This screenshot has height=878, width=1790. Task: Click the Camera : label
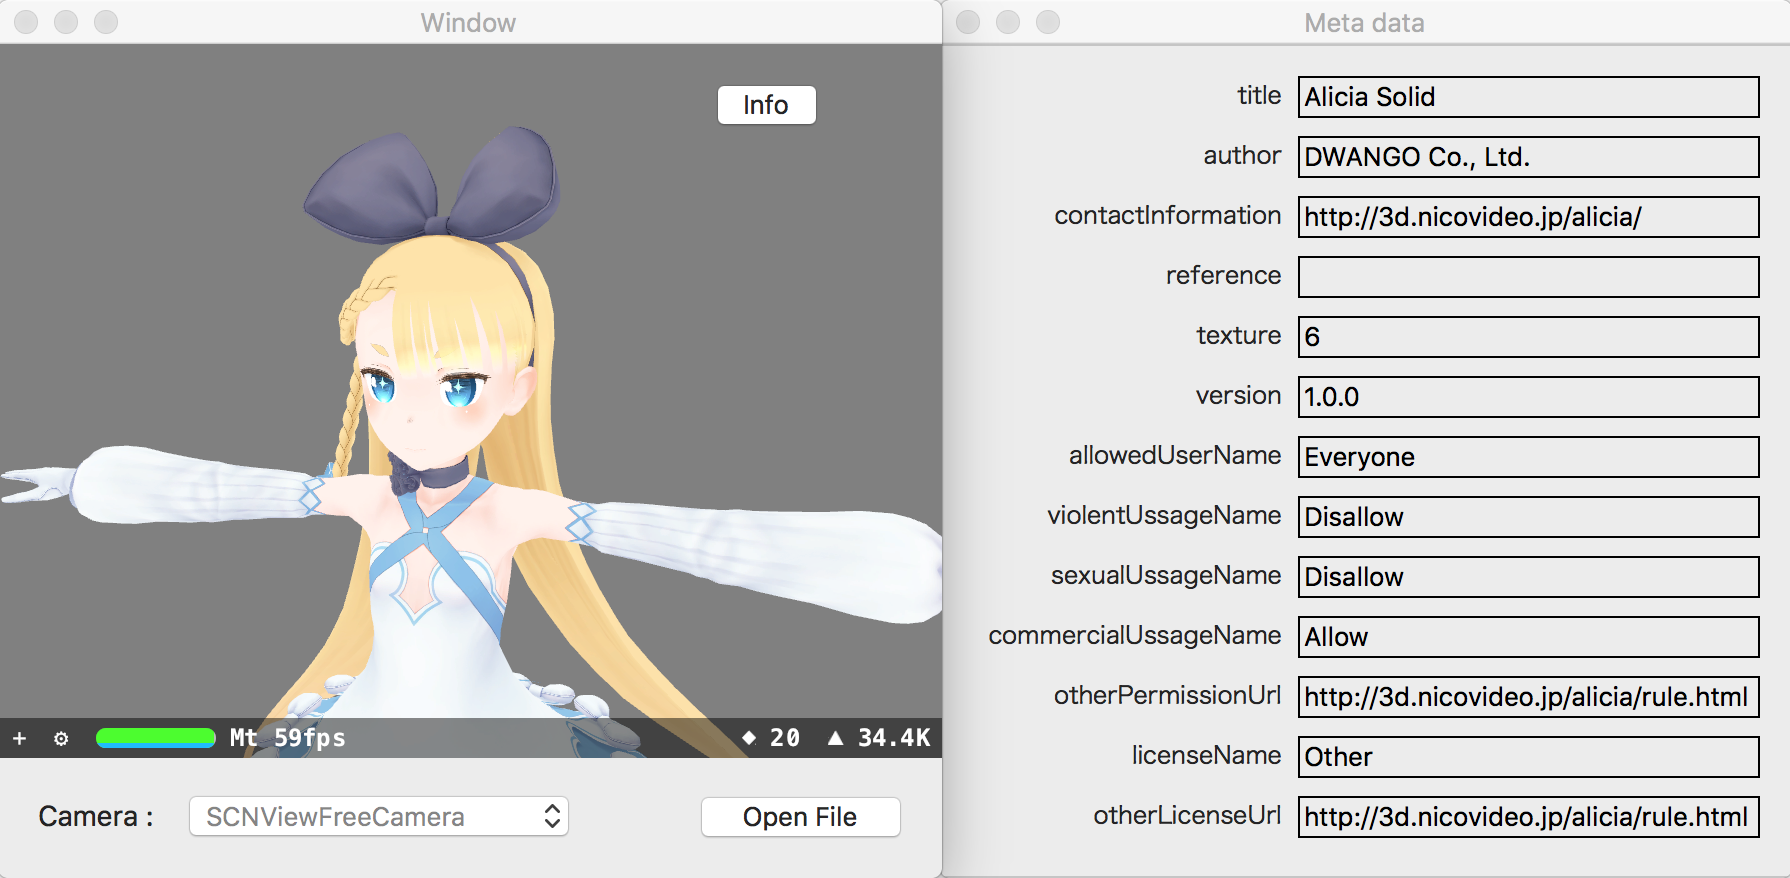point(96,817)
